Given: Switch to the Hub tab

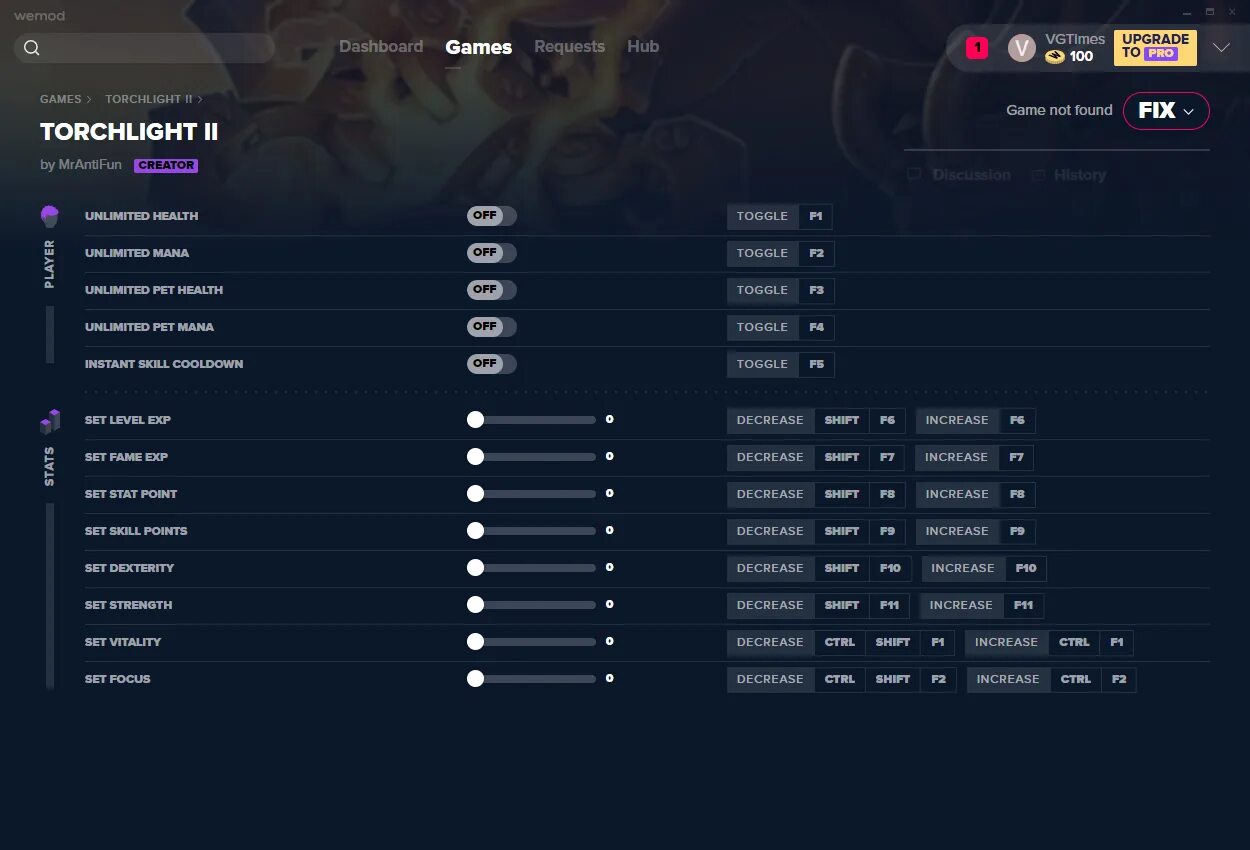Looking at the screenshot, I should (643, 46).
